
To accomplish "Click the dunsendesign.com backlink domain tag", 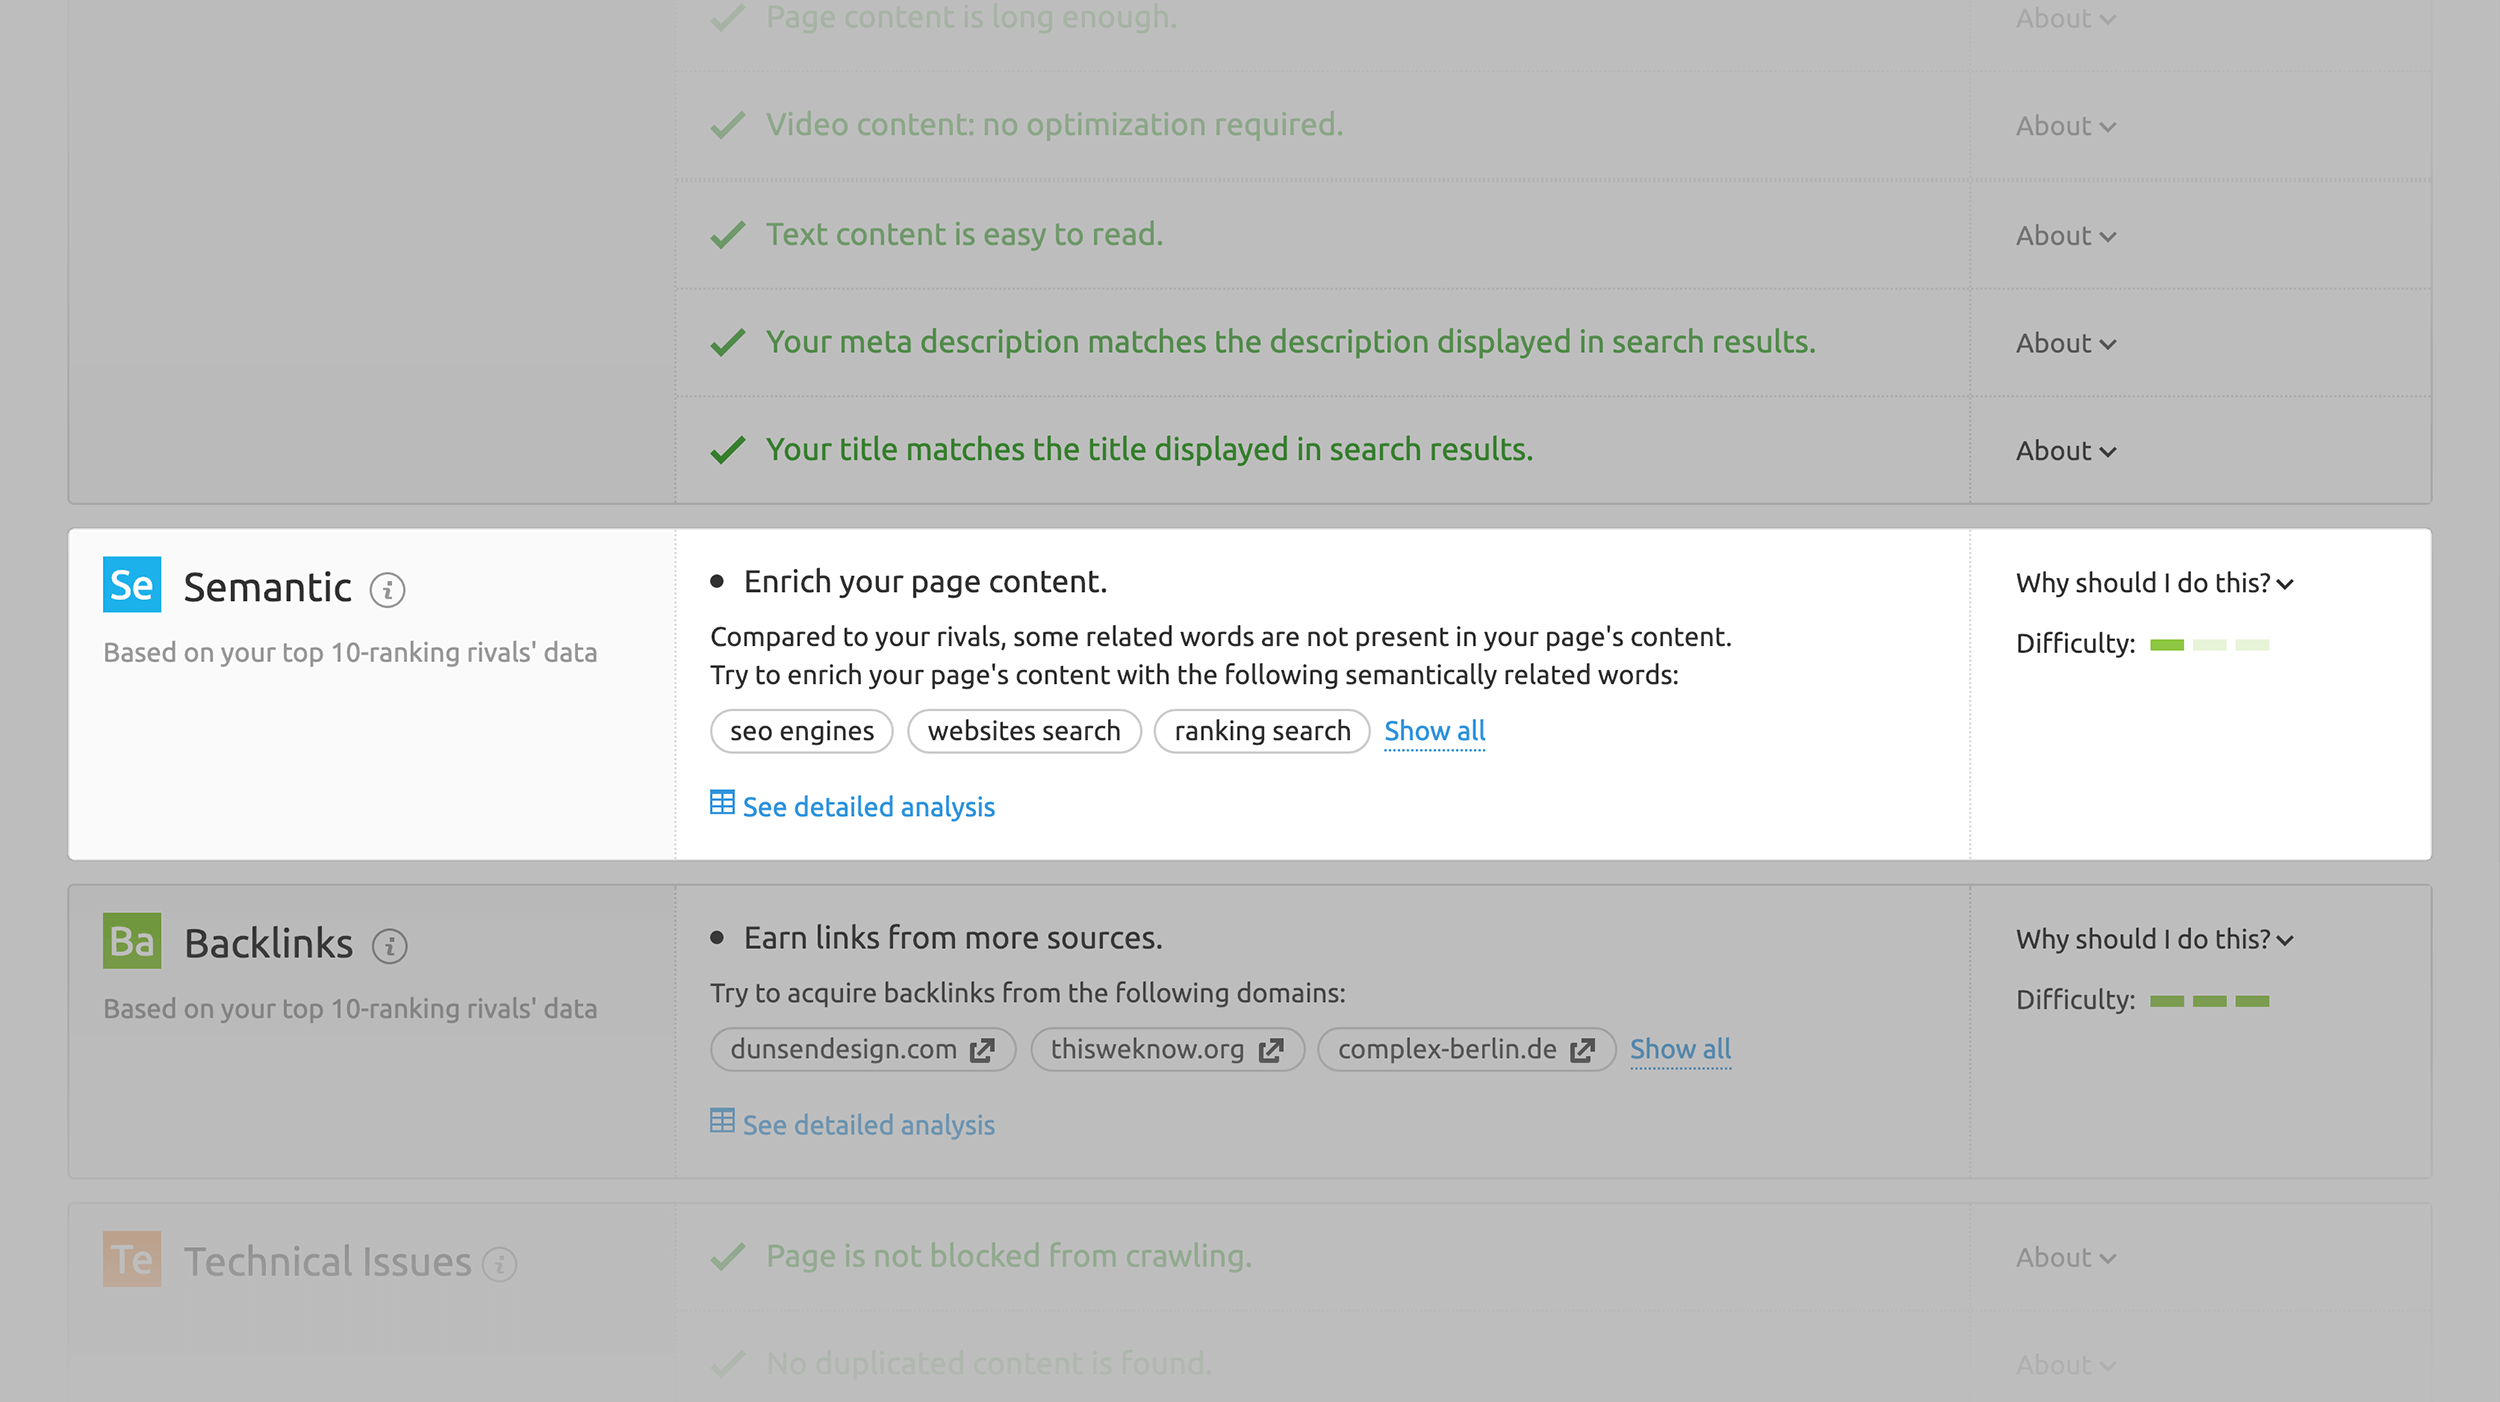I will tap(860, 1047).
